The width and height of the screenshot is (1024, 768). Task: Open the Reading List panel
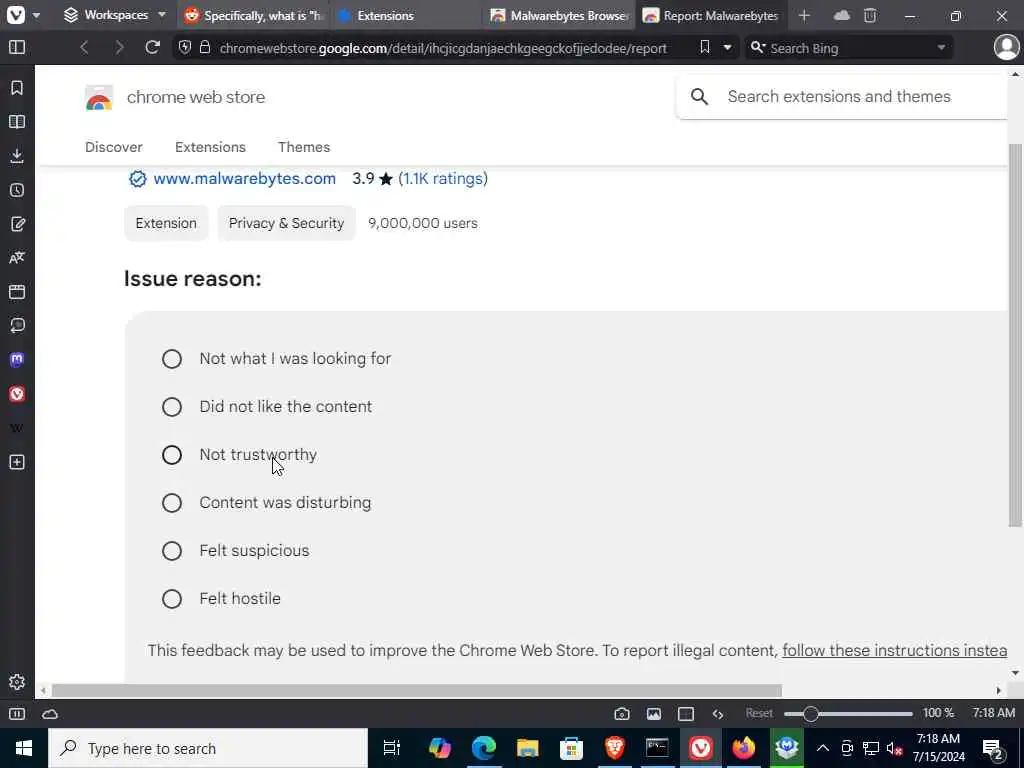(17, 121)
